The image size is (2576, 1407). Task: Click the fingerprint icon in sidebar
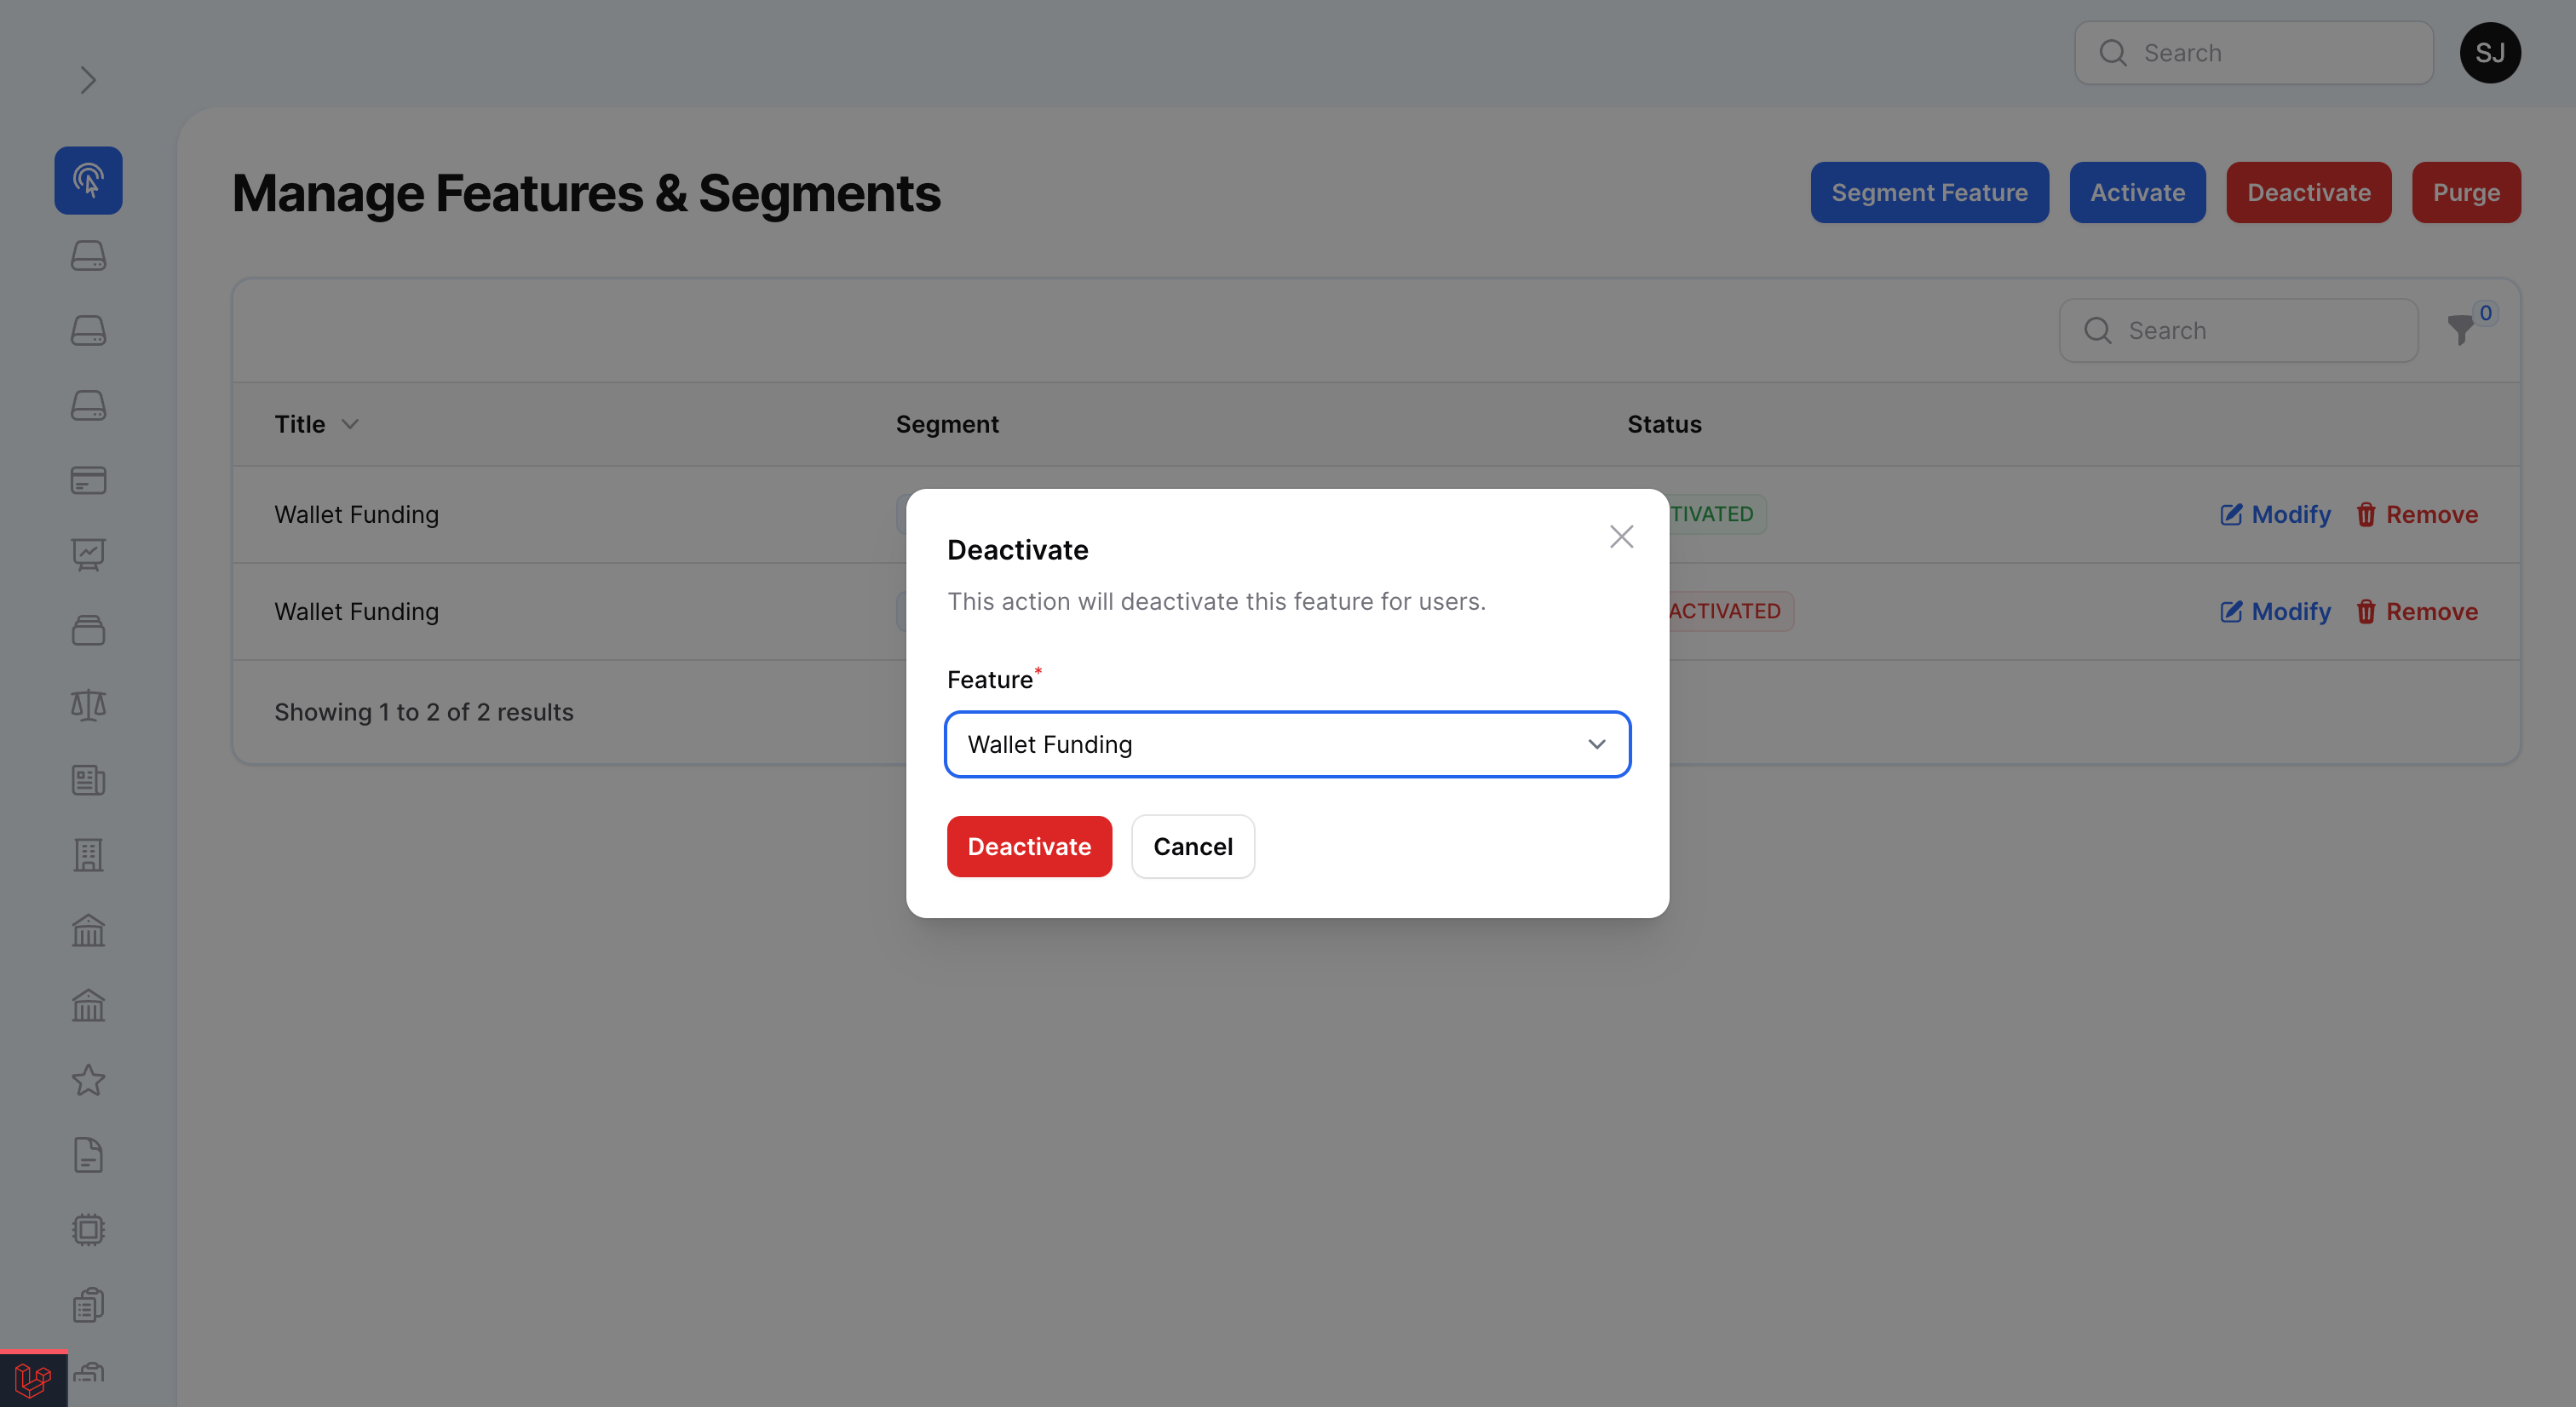pyautogui.click(x=88, y=181)
